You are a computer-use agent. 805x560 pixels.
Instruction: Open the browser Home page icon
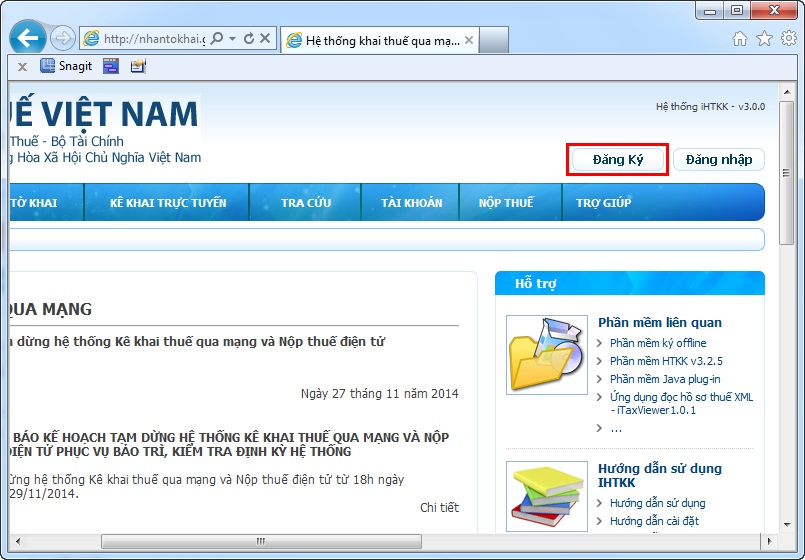click(x=740, y=38)
